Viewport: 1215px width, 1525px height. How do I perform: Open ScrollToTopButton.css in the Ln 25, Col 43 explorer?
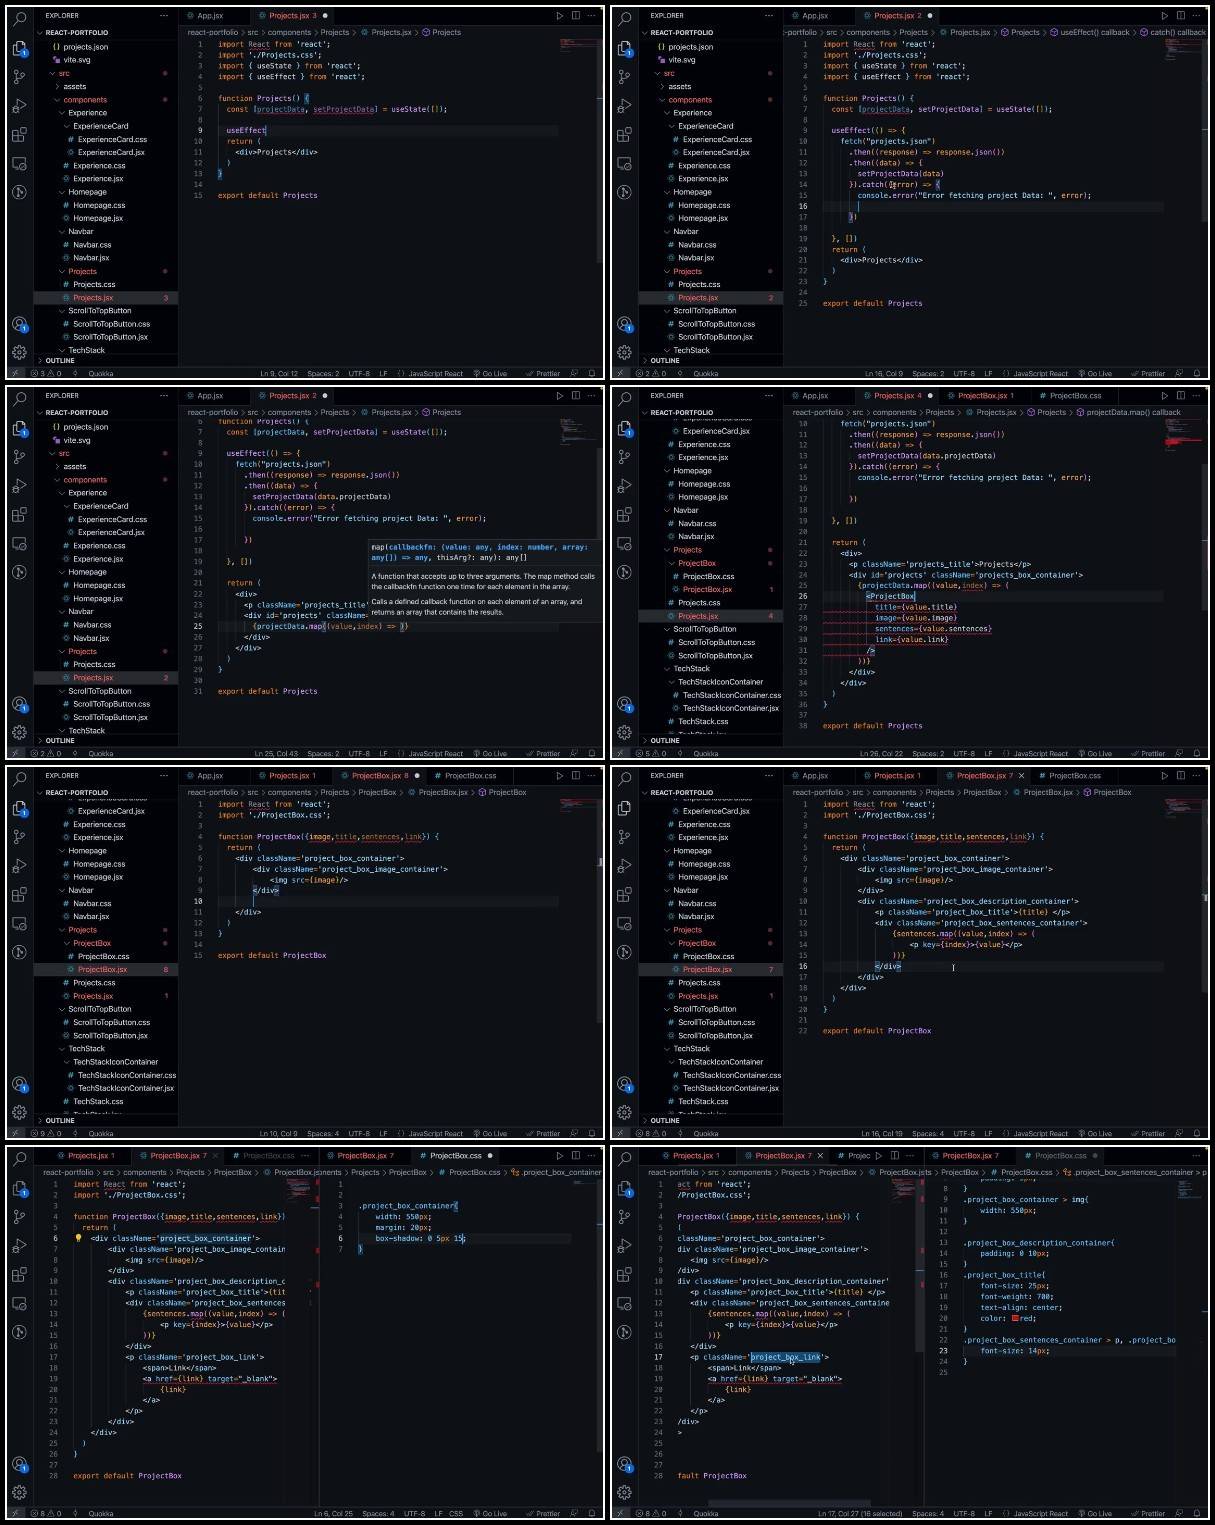(x=110, y=704)
